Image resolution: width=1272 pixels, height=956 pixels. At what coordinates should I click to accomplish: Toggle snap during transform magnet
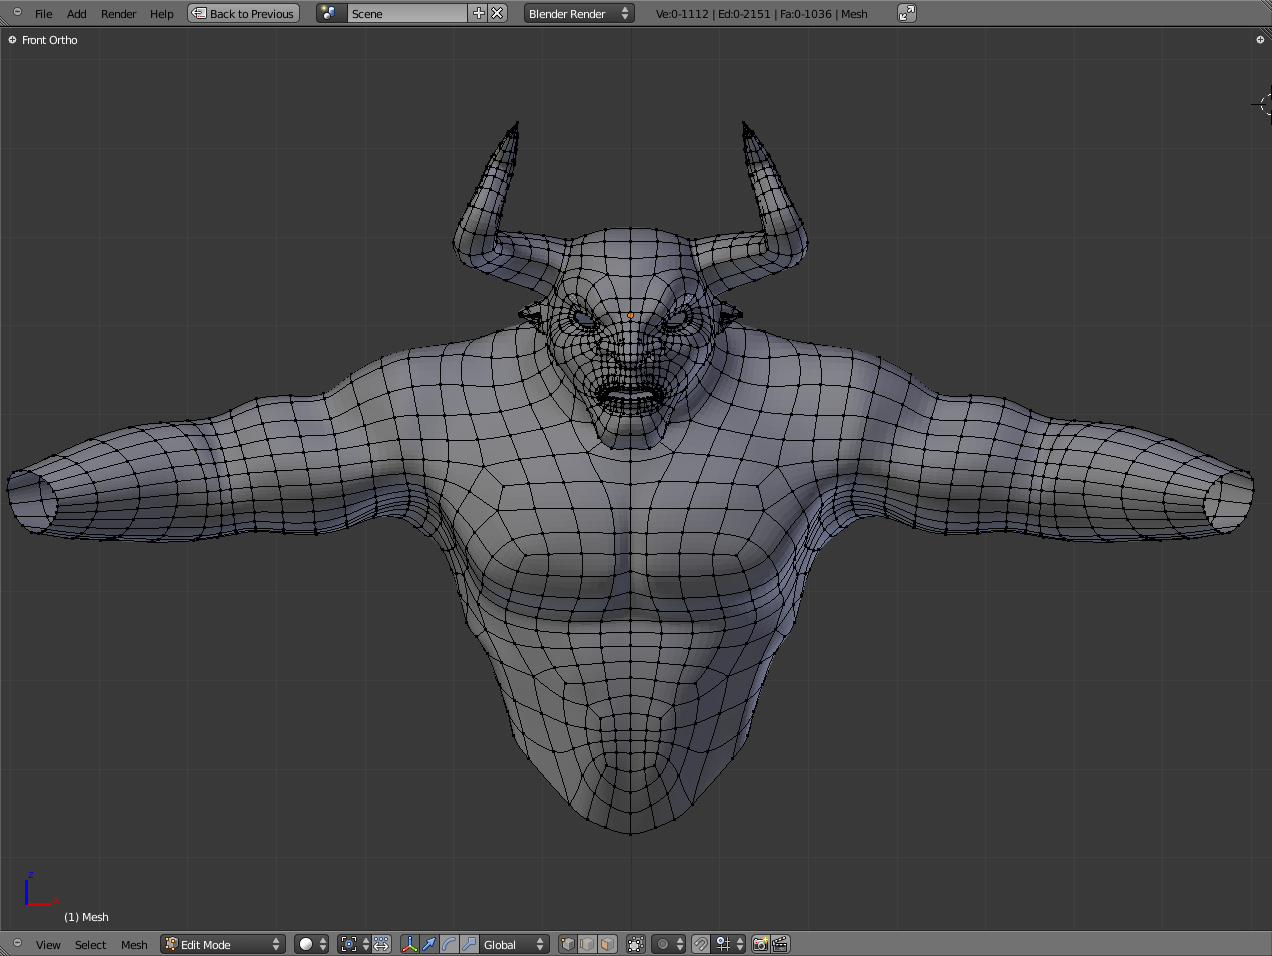tap(701, 944)
